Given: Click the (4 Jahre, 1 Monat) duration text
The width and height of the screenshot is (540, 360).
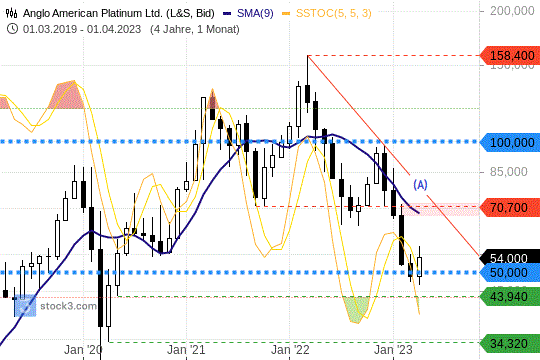Looking at the screenshot, I should tap(195, 29).
